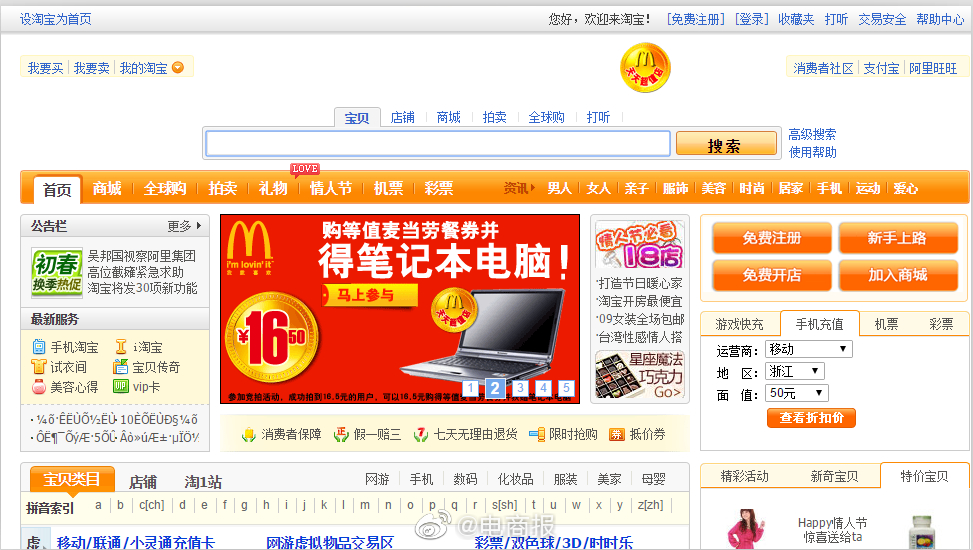Click 设淘宝为首页 link at top left

pos(56,19)
